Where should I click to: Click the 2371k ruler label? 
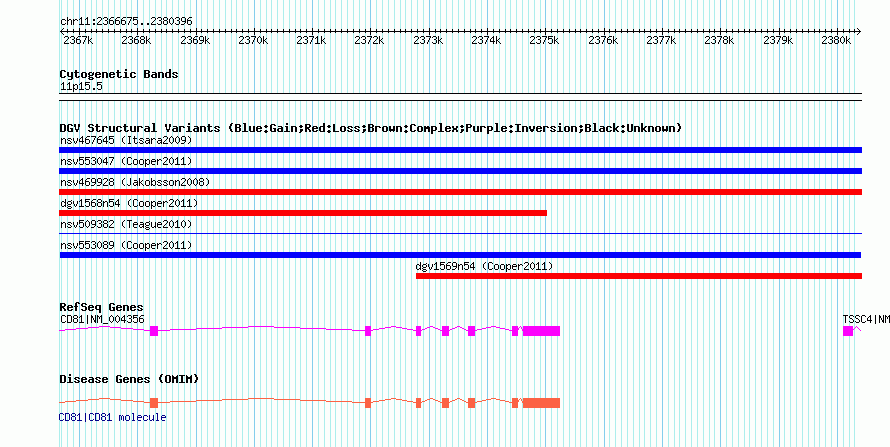(312, 40)
